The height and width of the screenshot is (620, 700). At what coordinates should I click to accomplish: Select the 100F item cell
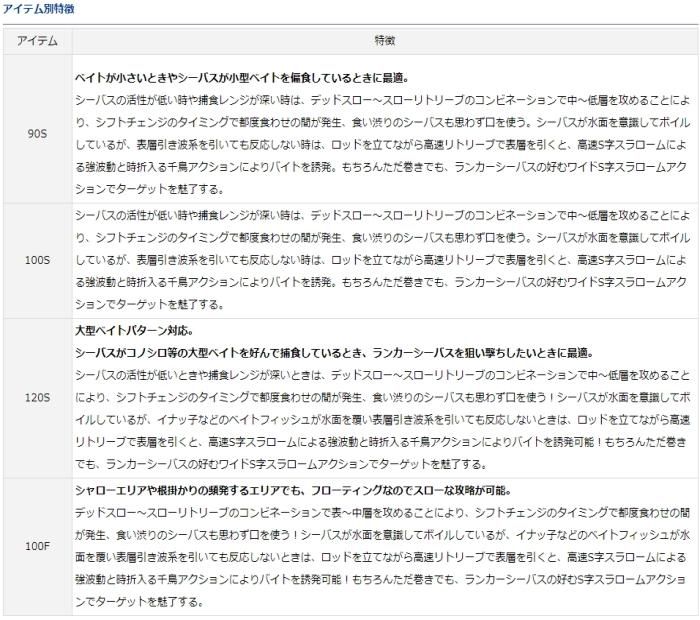coord(37,546)
